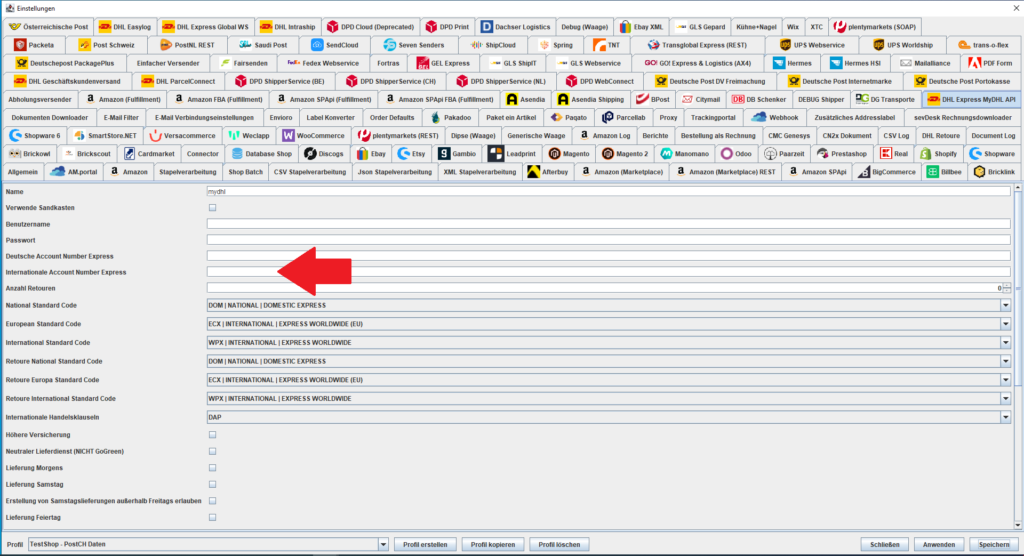Screen dimensions: 1024x556
Task: Open the BigCommerce icon
Action: pos(864,172)
